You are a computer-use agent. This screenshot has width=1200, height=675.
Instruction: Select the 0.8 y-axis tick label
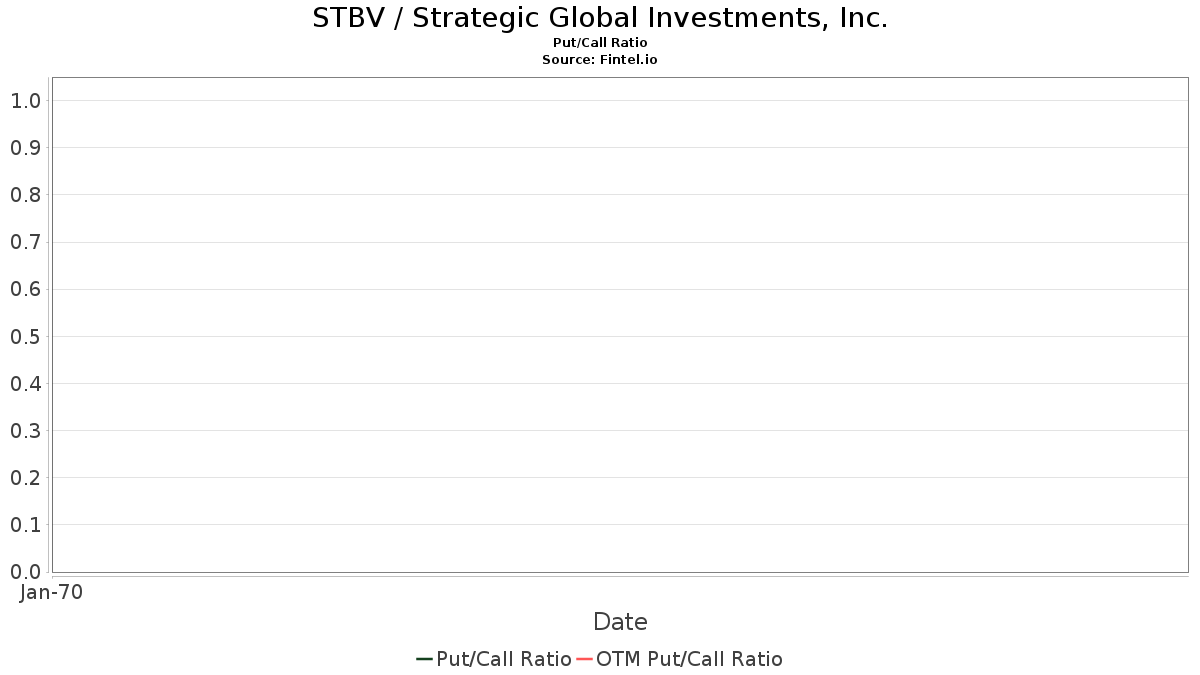click(25, 195)
